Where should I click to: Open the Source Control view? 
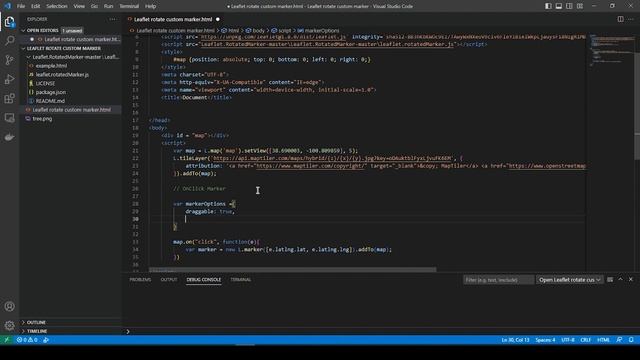click(9, 60)
